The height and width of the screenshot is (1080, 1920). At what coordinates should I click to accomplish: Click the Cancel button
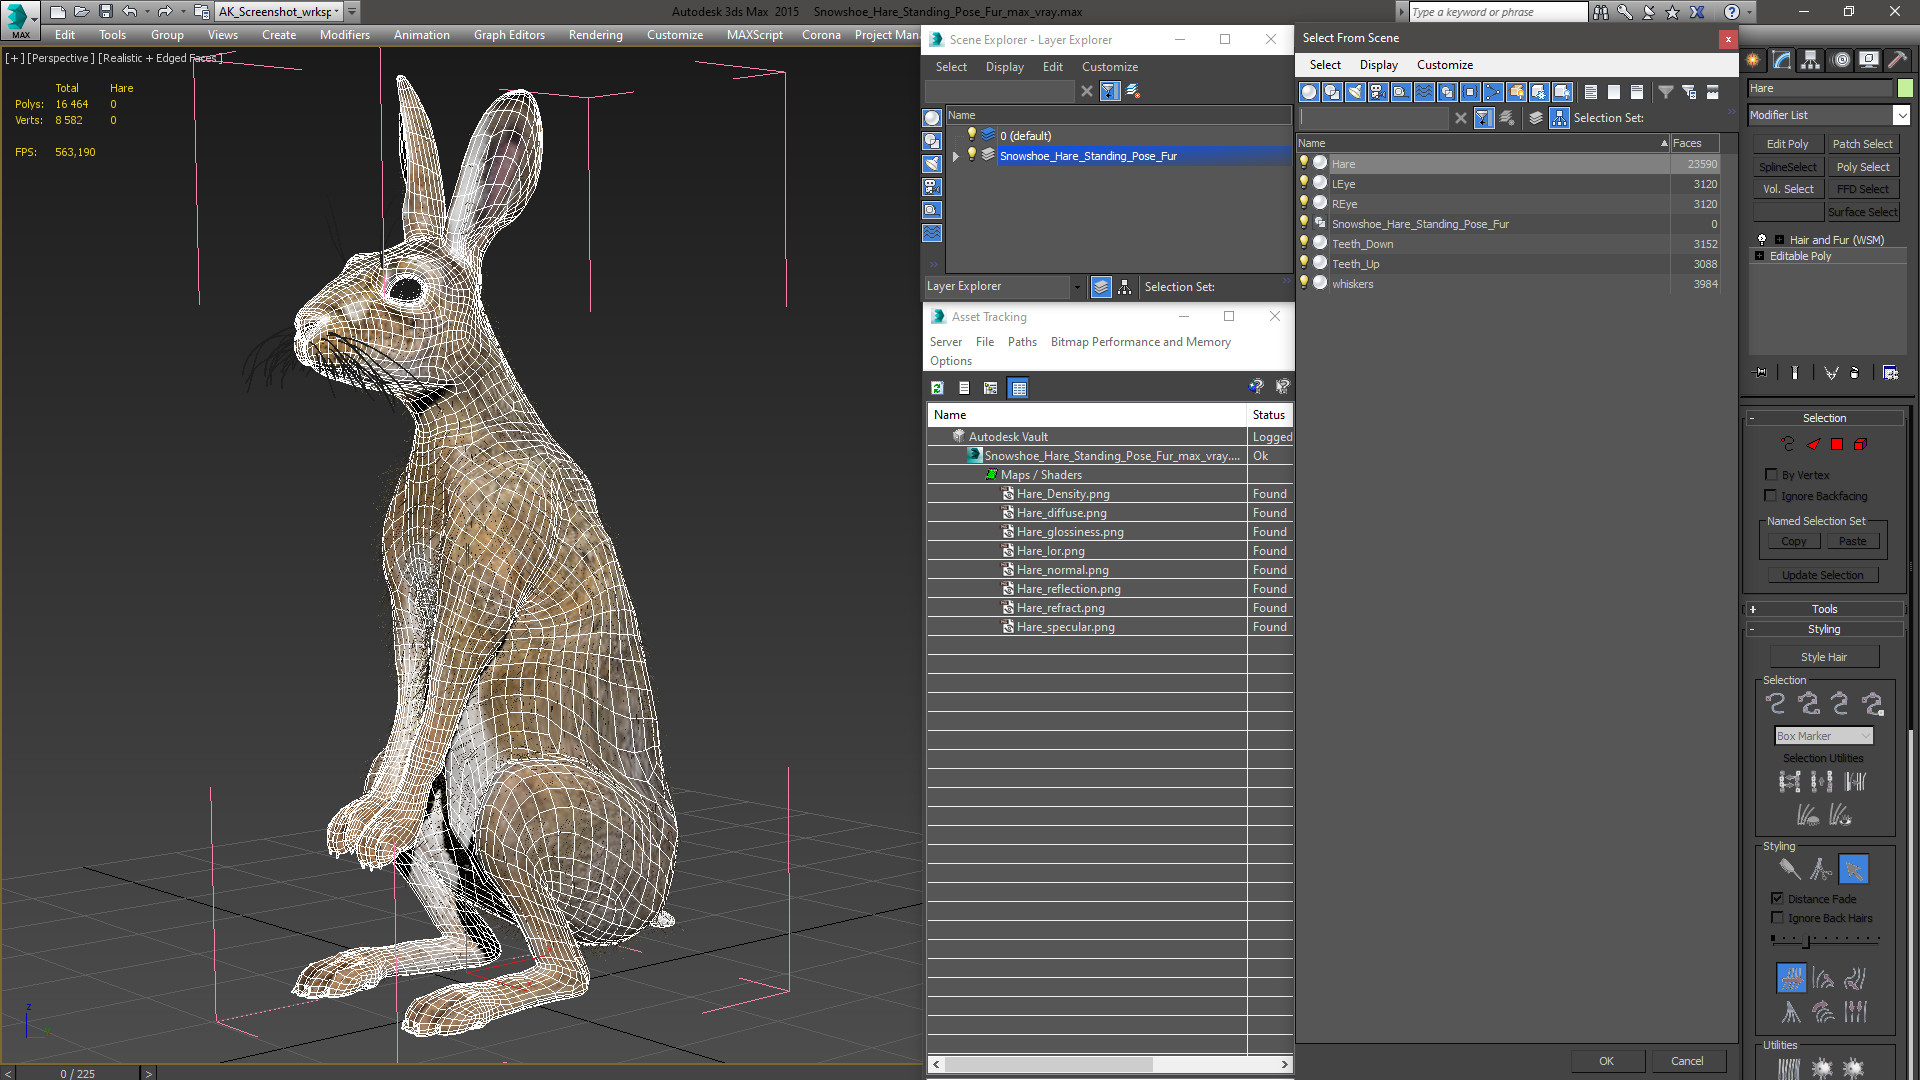tap(1687, 1061)
